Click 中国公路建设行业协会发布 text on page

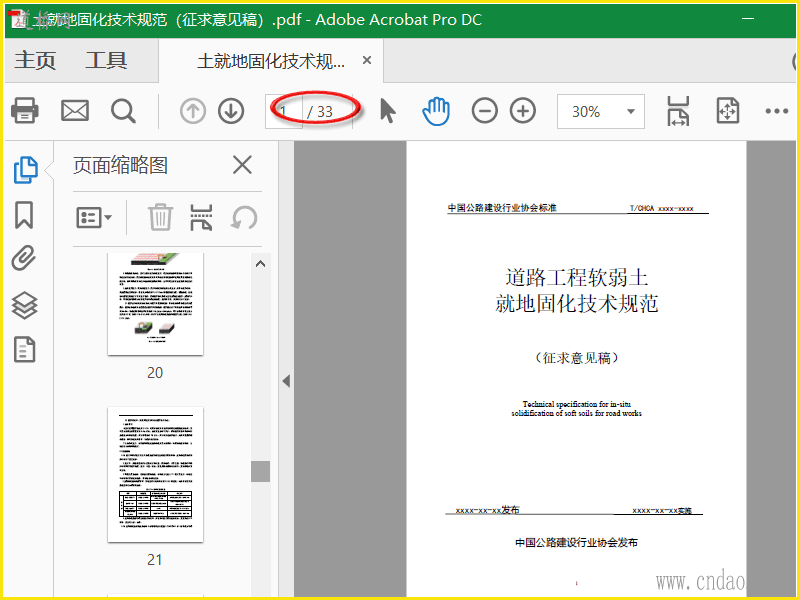pos(577,542)
